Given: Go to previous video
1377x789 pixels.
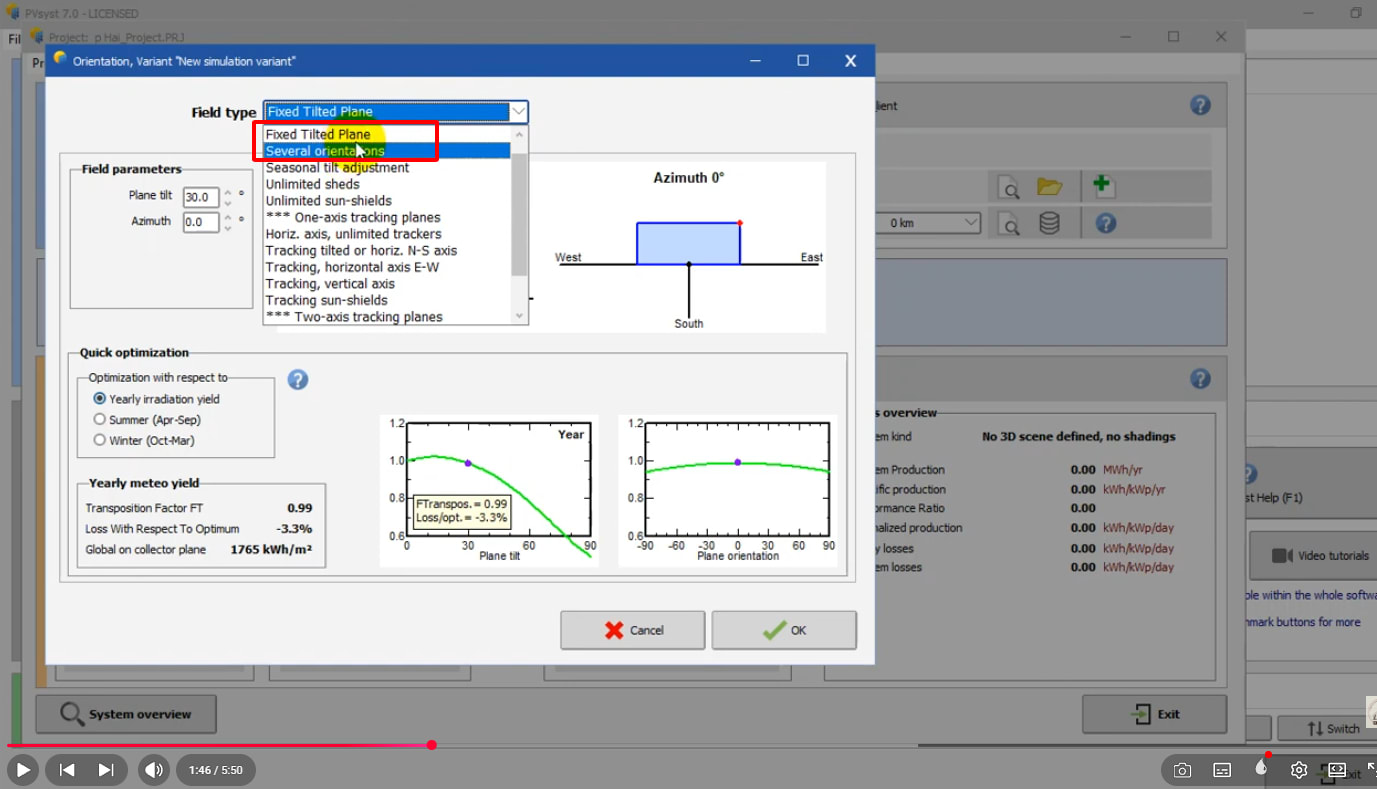Looking at the screenshot, I should [67, 770].
